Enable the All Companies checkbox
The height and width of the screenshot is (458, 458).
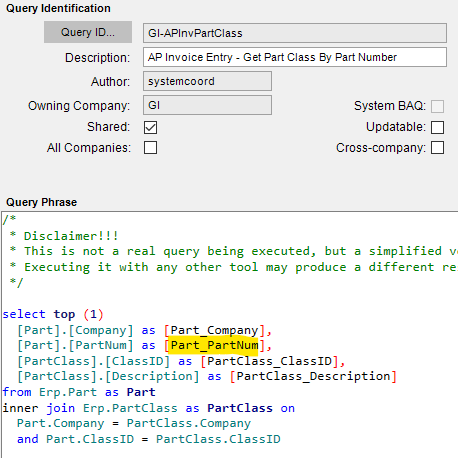[150, 148]
